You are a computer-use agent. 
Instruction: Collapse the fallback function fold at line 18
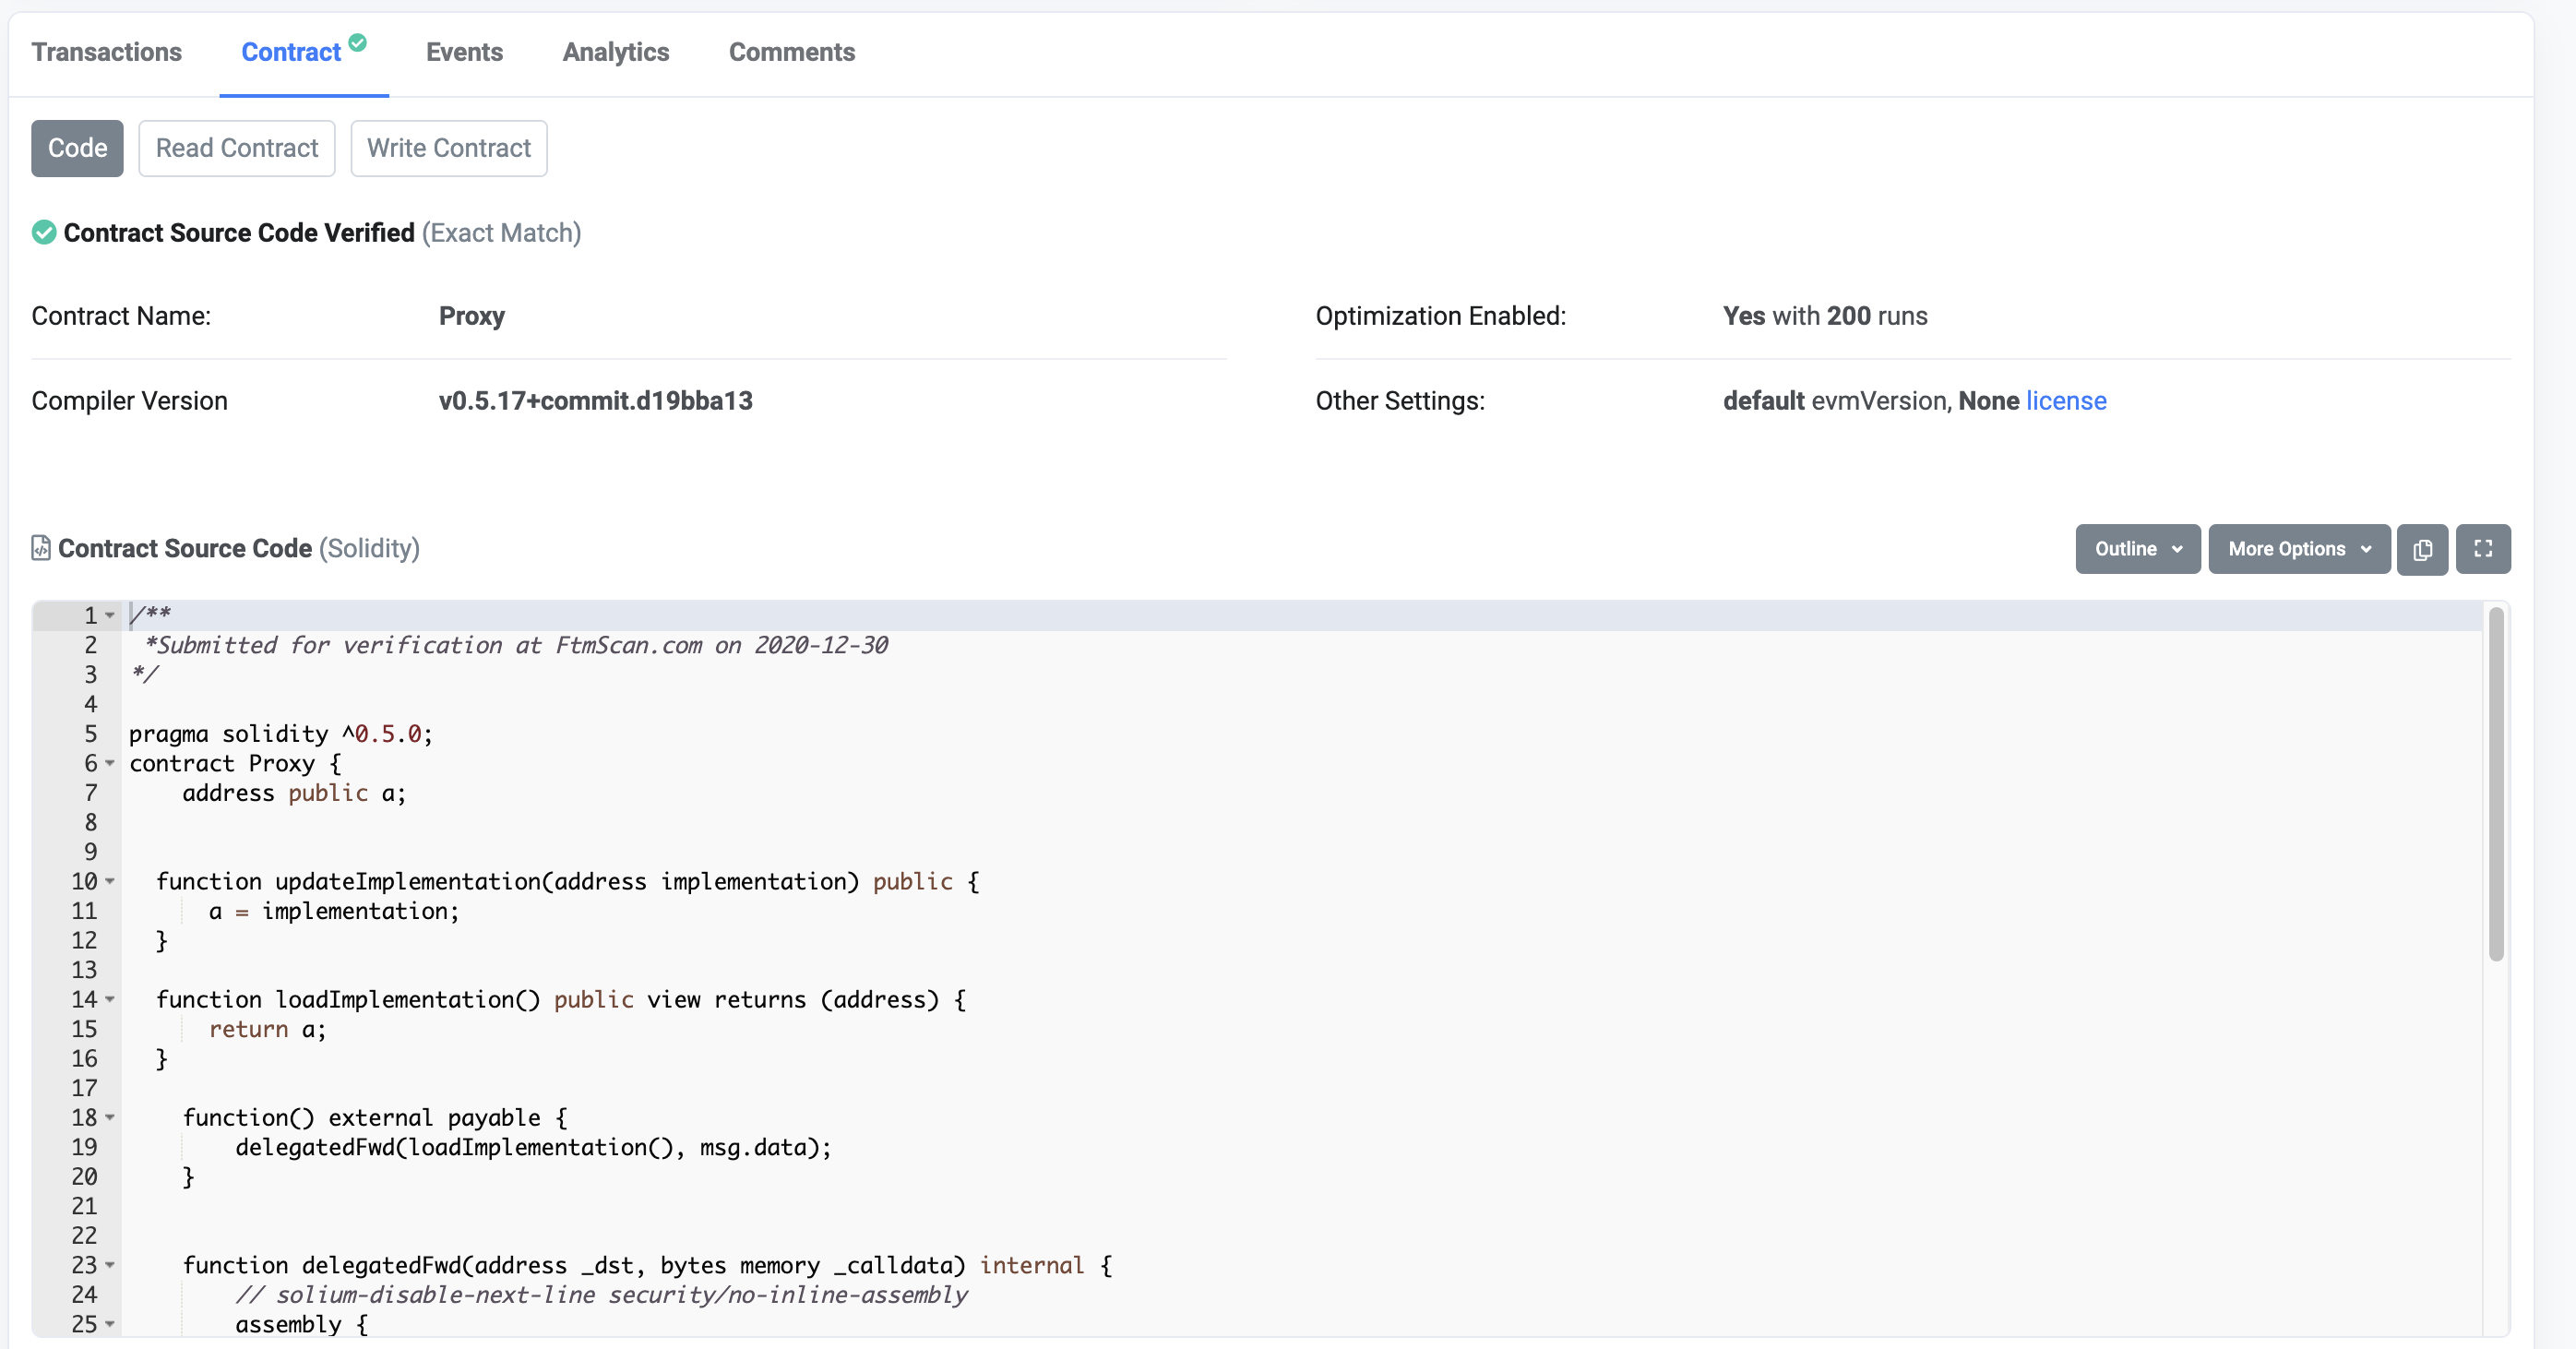point(110,1118)
